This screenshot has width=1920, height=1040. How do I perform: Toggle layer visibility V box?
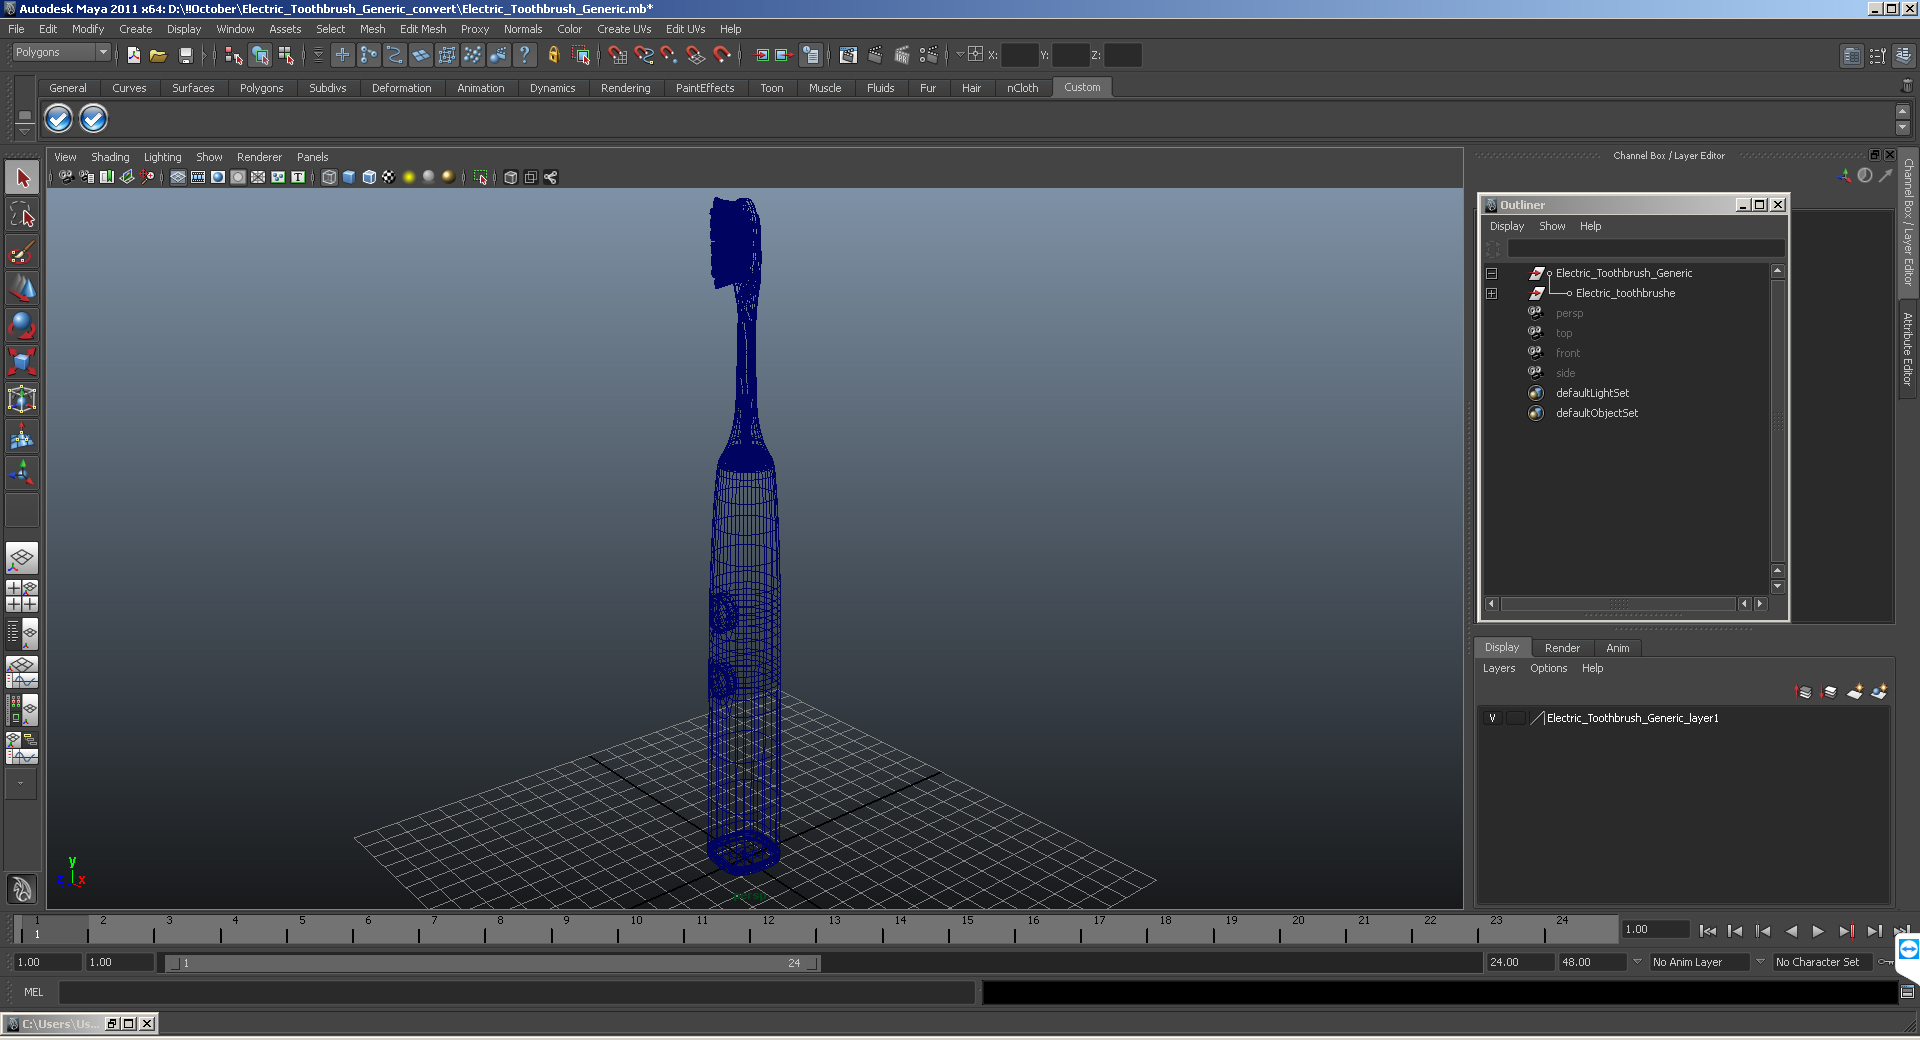(x=1492, y=718)
